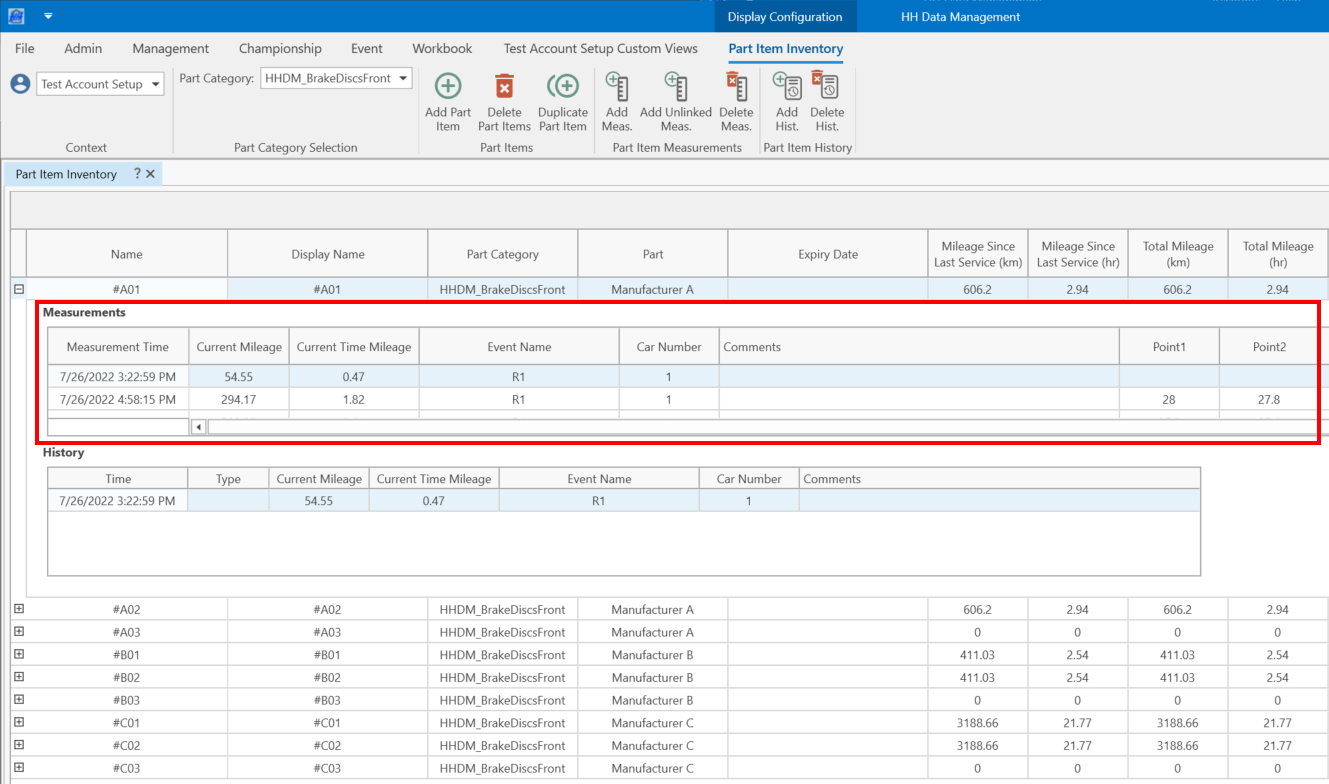1329x784 pixels.
Task: Click the Add Hist. icon
Action: (x=787, y=87)
